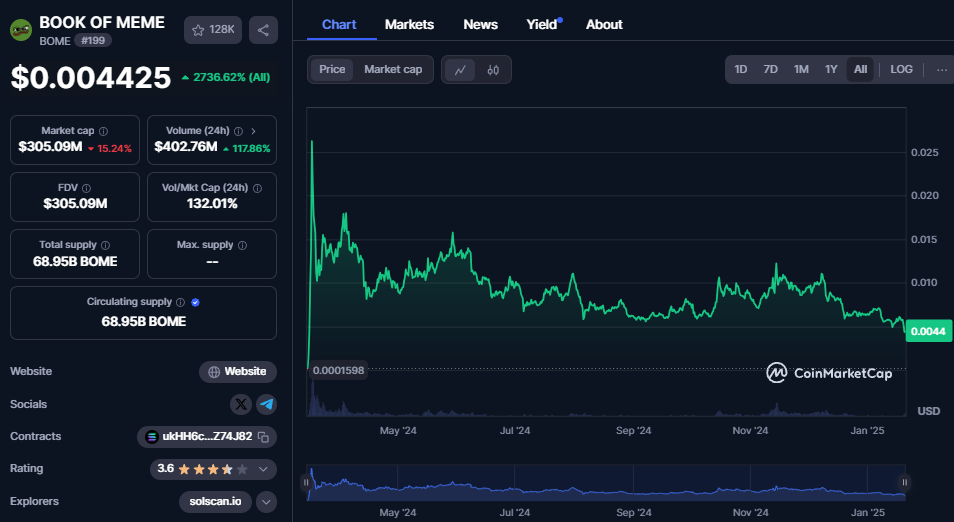
Task: Click the Market cap info icon
Action: (103, 131)
